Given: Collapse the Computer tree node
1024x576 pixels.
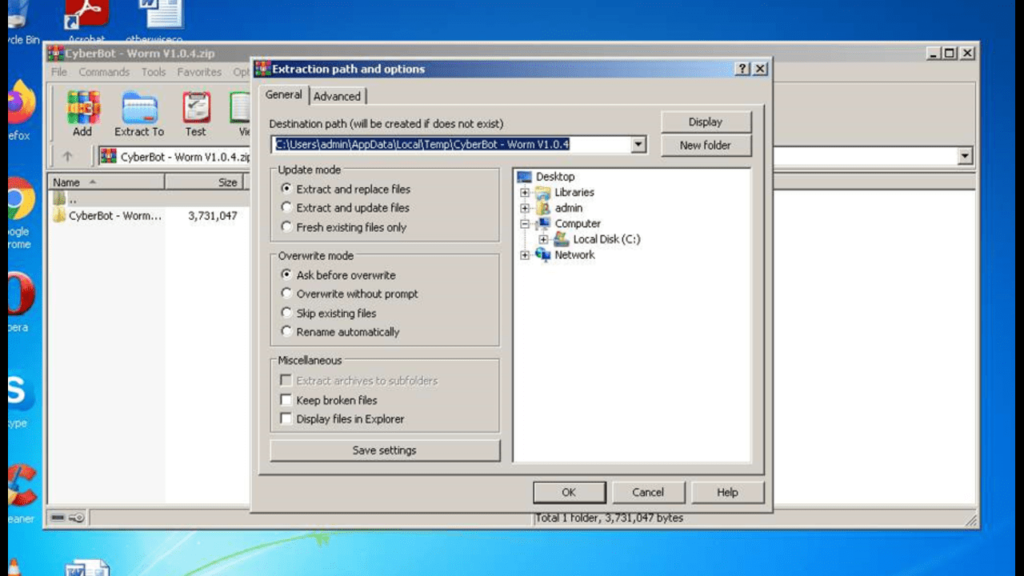Looking at the screenshot, I should [524, 223].
